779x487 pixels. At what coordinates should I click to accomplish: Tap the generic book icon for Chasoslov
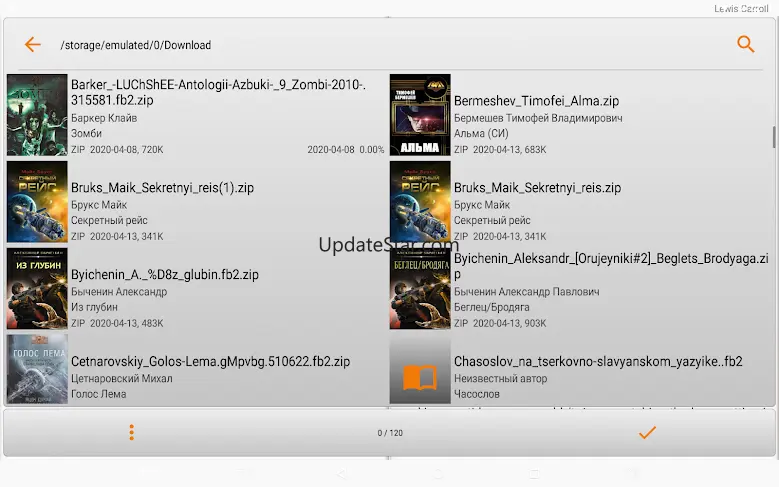[x=420, y=378]
